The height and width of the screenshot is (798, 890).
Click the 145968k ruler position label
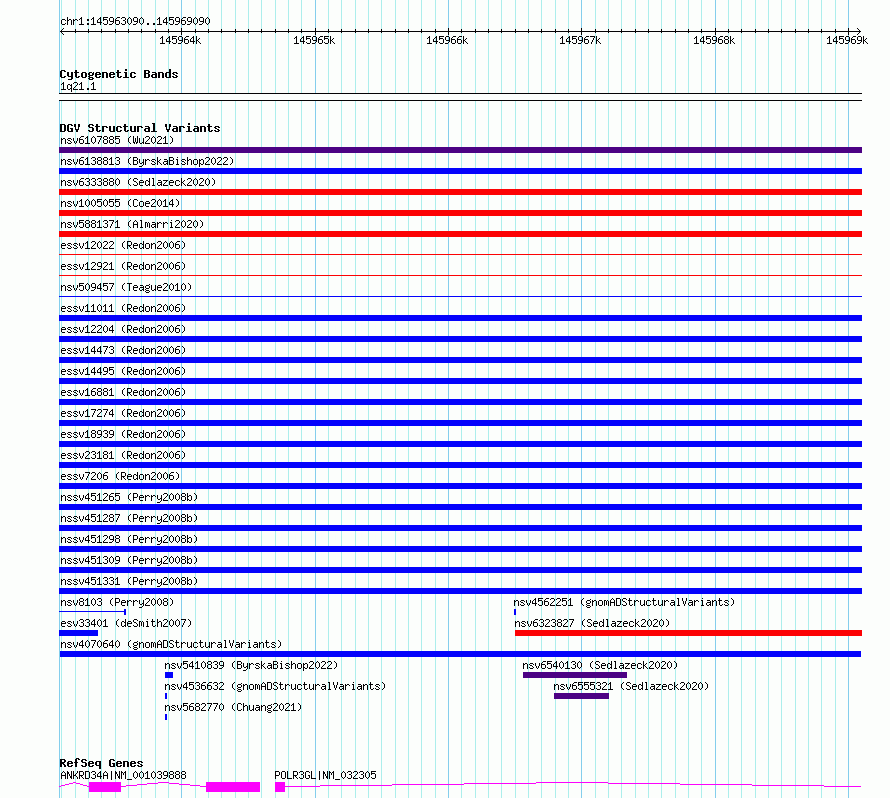(x=714, y=40)
